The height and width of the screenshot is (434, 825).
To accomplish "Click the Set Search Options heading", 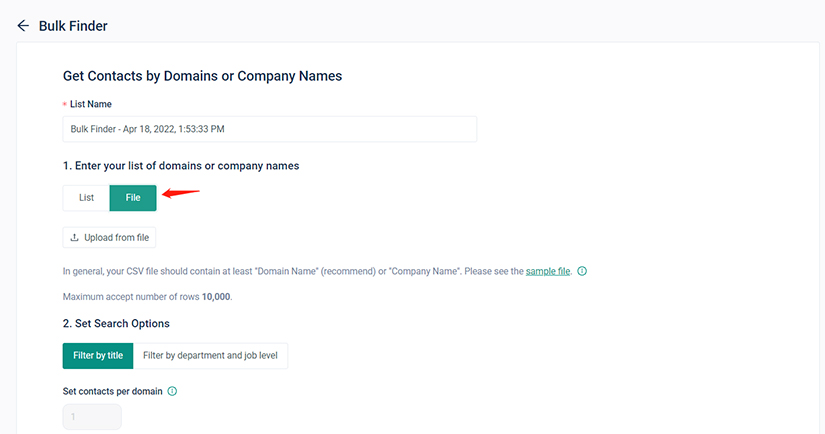I will 116,323.
